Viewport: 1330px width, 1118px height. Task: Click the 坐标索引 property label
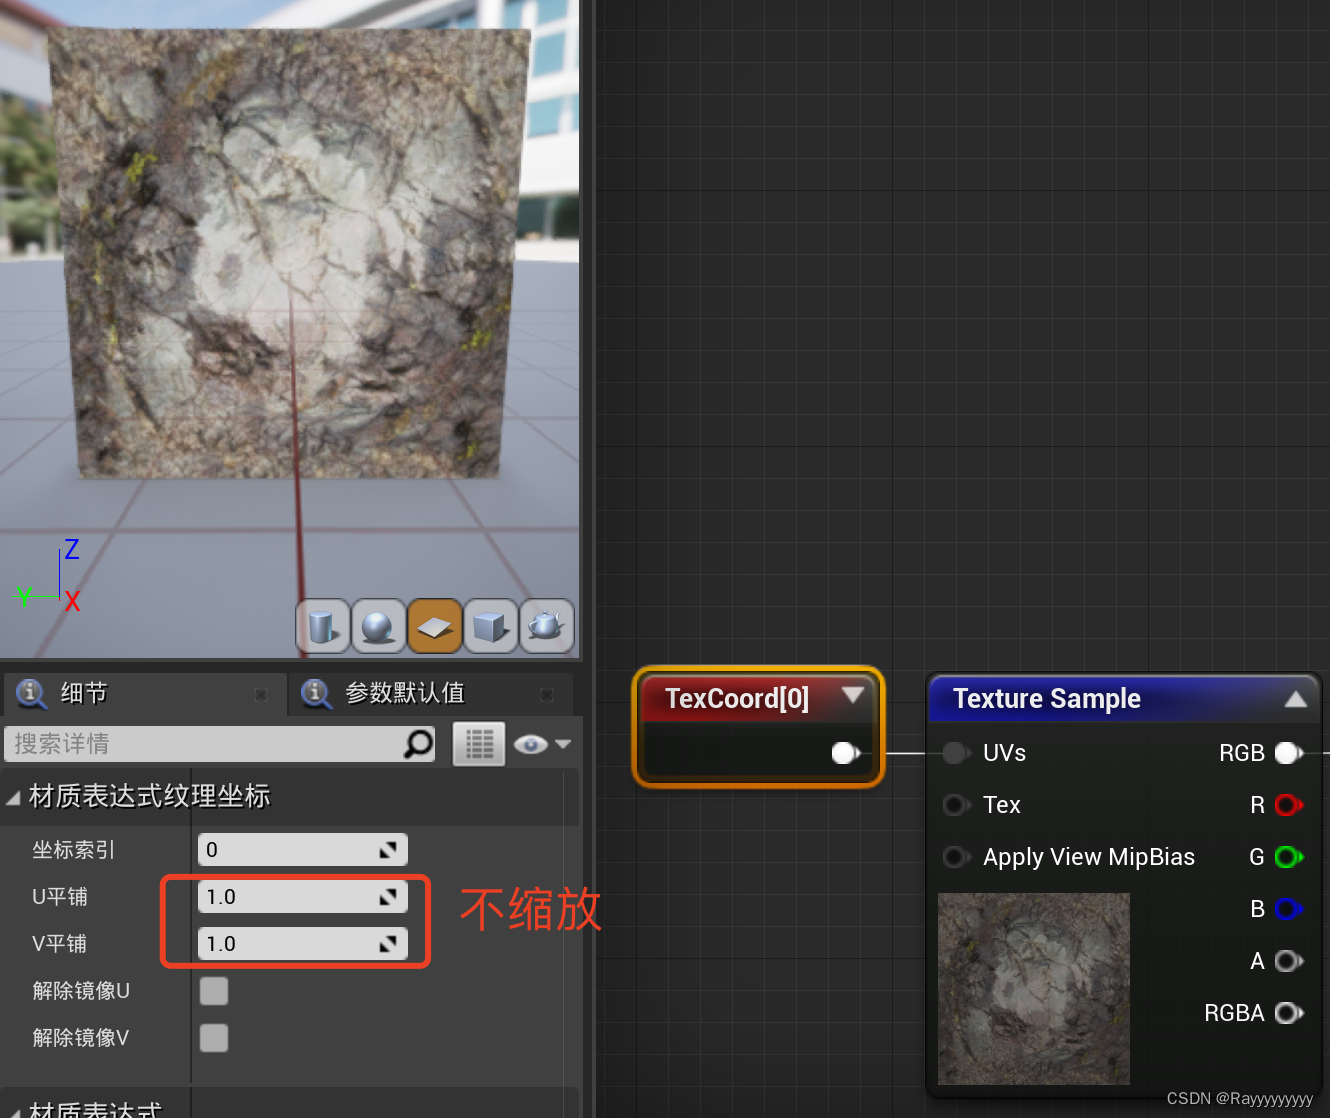74,849
